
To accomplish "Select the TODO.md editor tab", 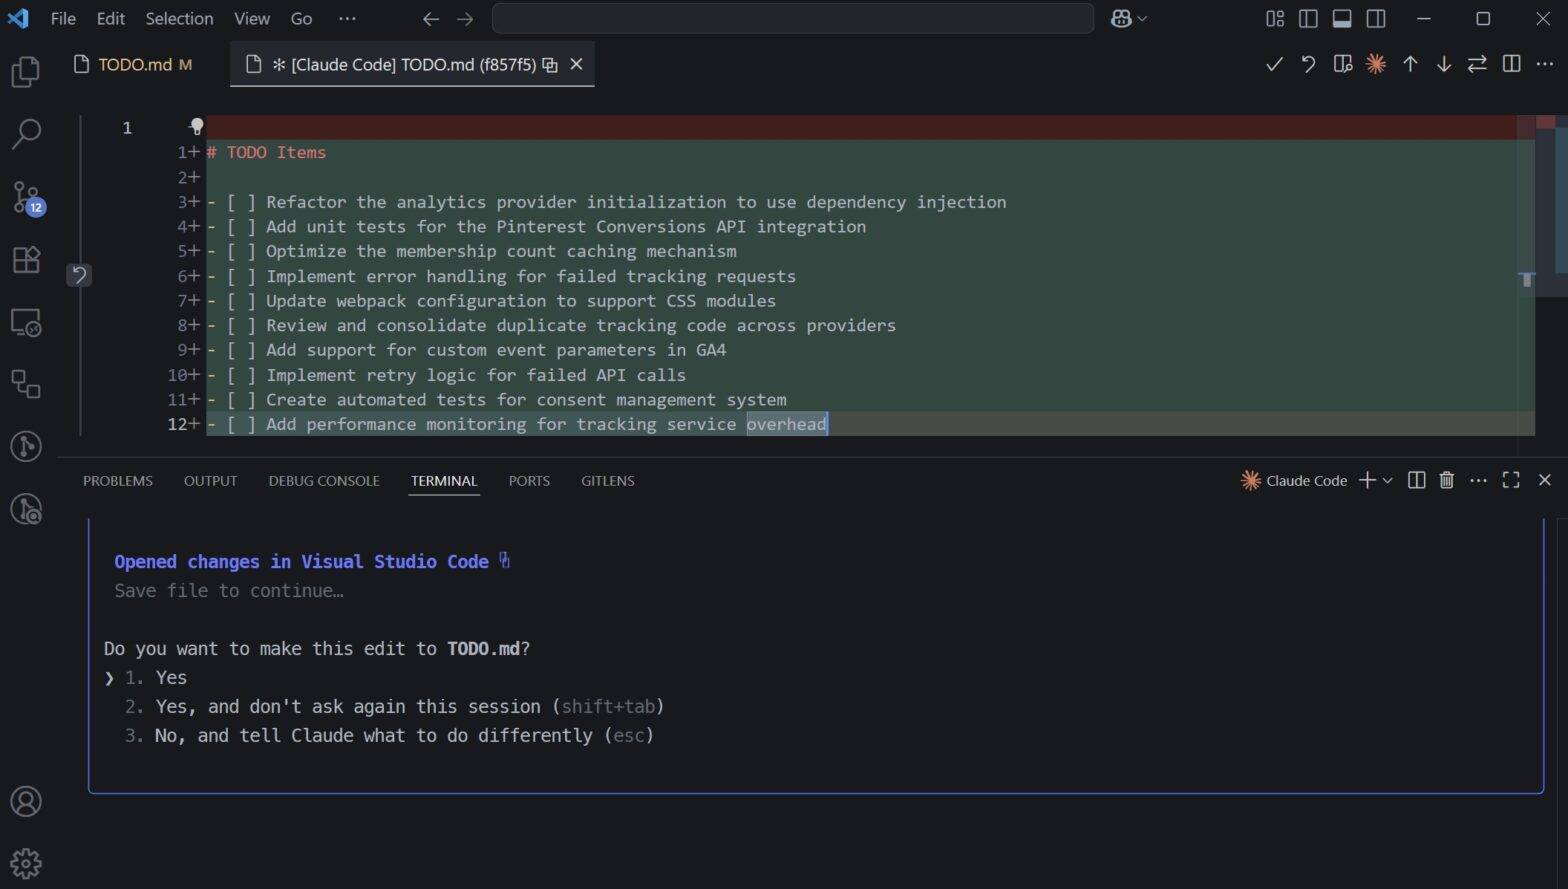I will [x=134, y=65].
